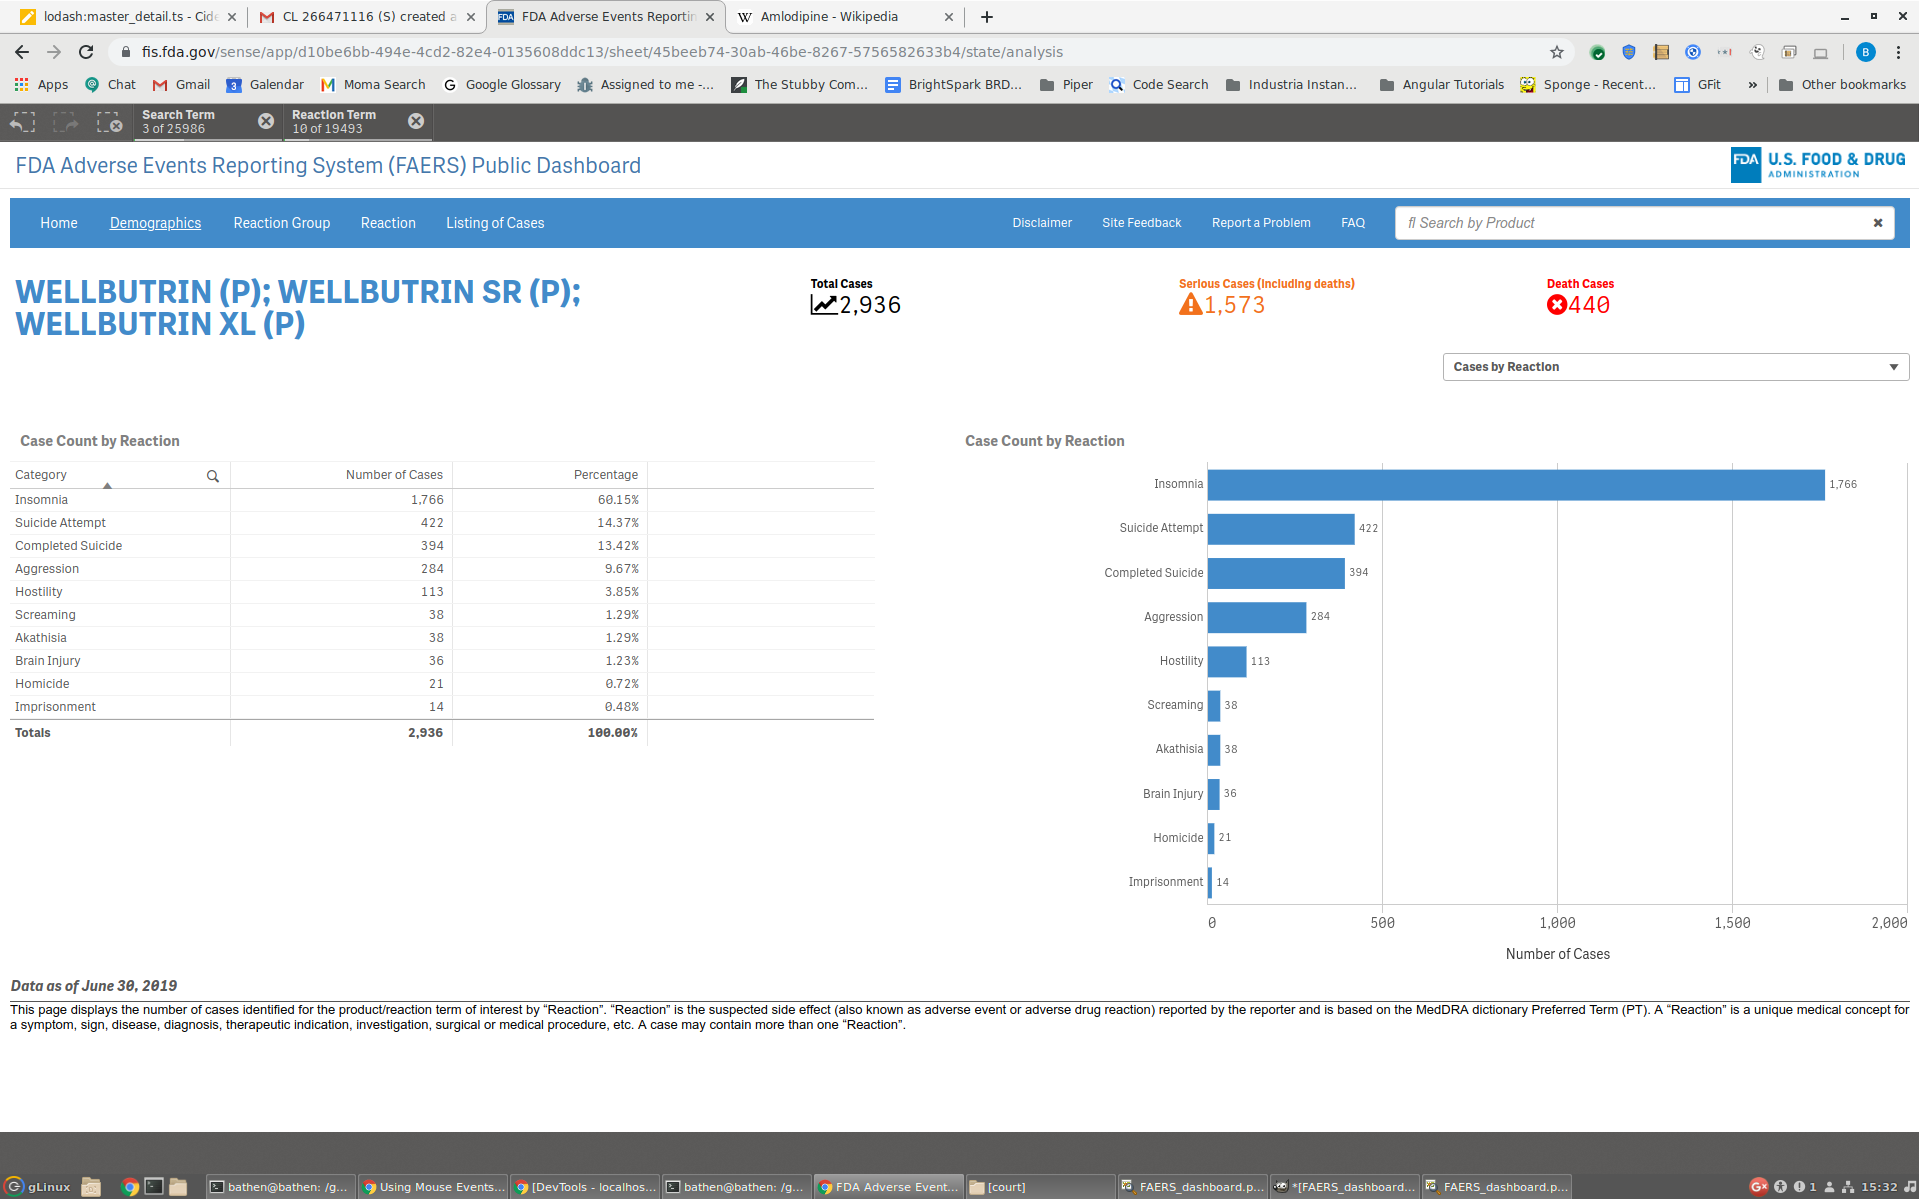Click the Report a Problem link
This screenshot has width=1919, height=1199.
click(x=1260, y=223)
